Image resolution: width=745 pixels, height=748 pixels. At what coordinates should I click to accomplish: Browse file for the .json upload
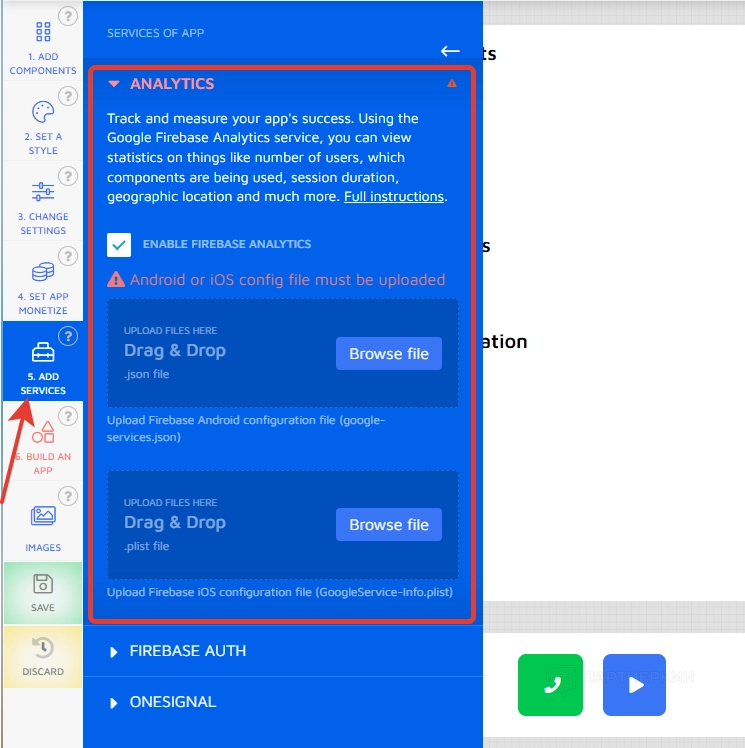pyautogui.click(x=389, y=353)
